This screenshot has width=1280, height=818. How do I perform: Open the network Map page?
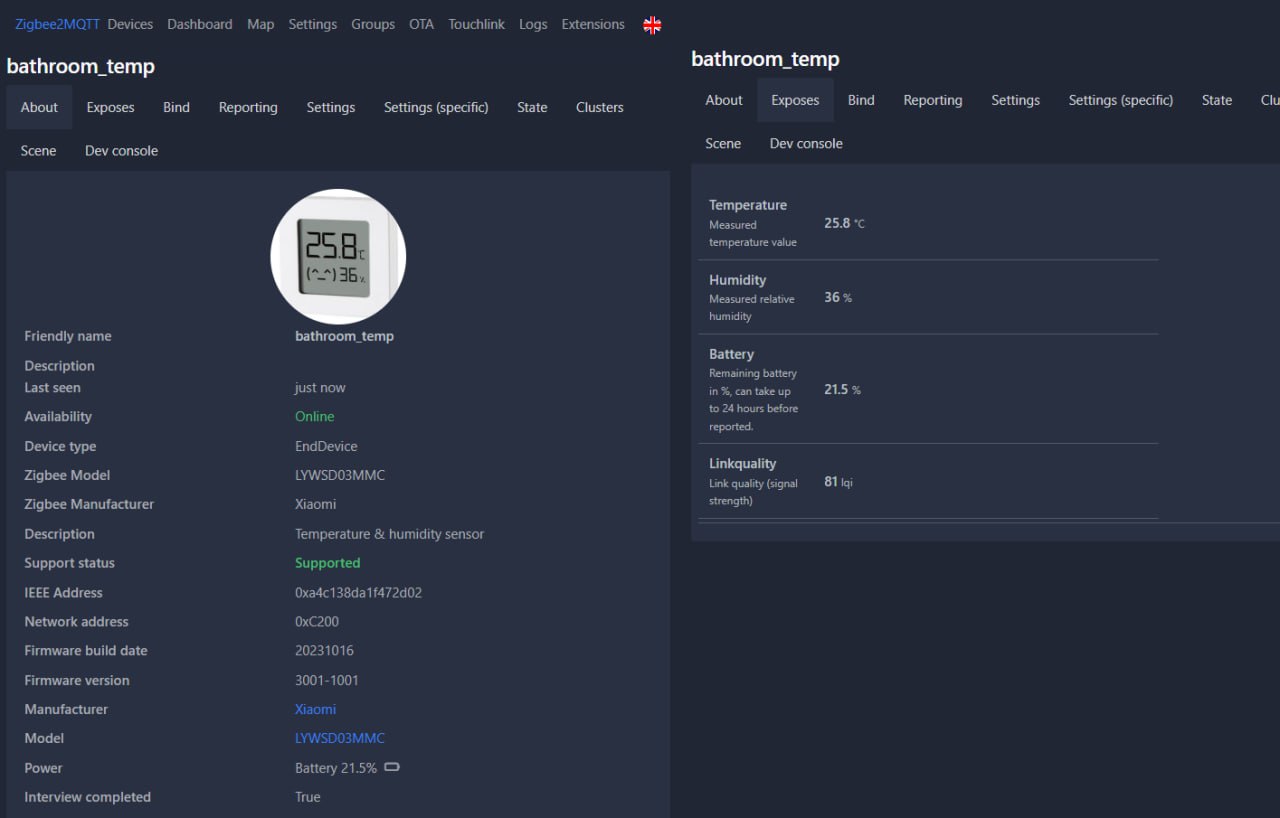[x=260, y=24]
